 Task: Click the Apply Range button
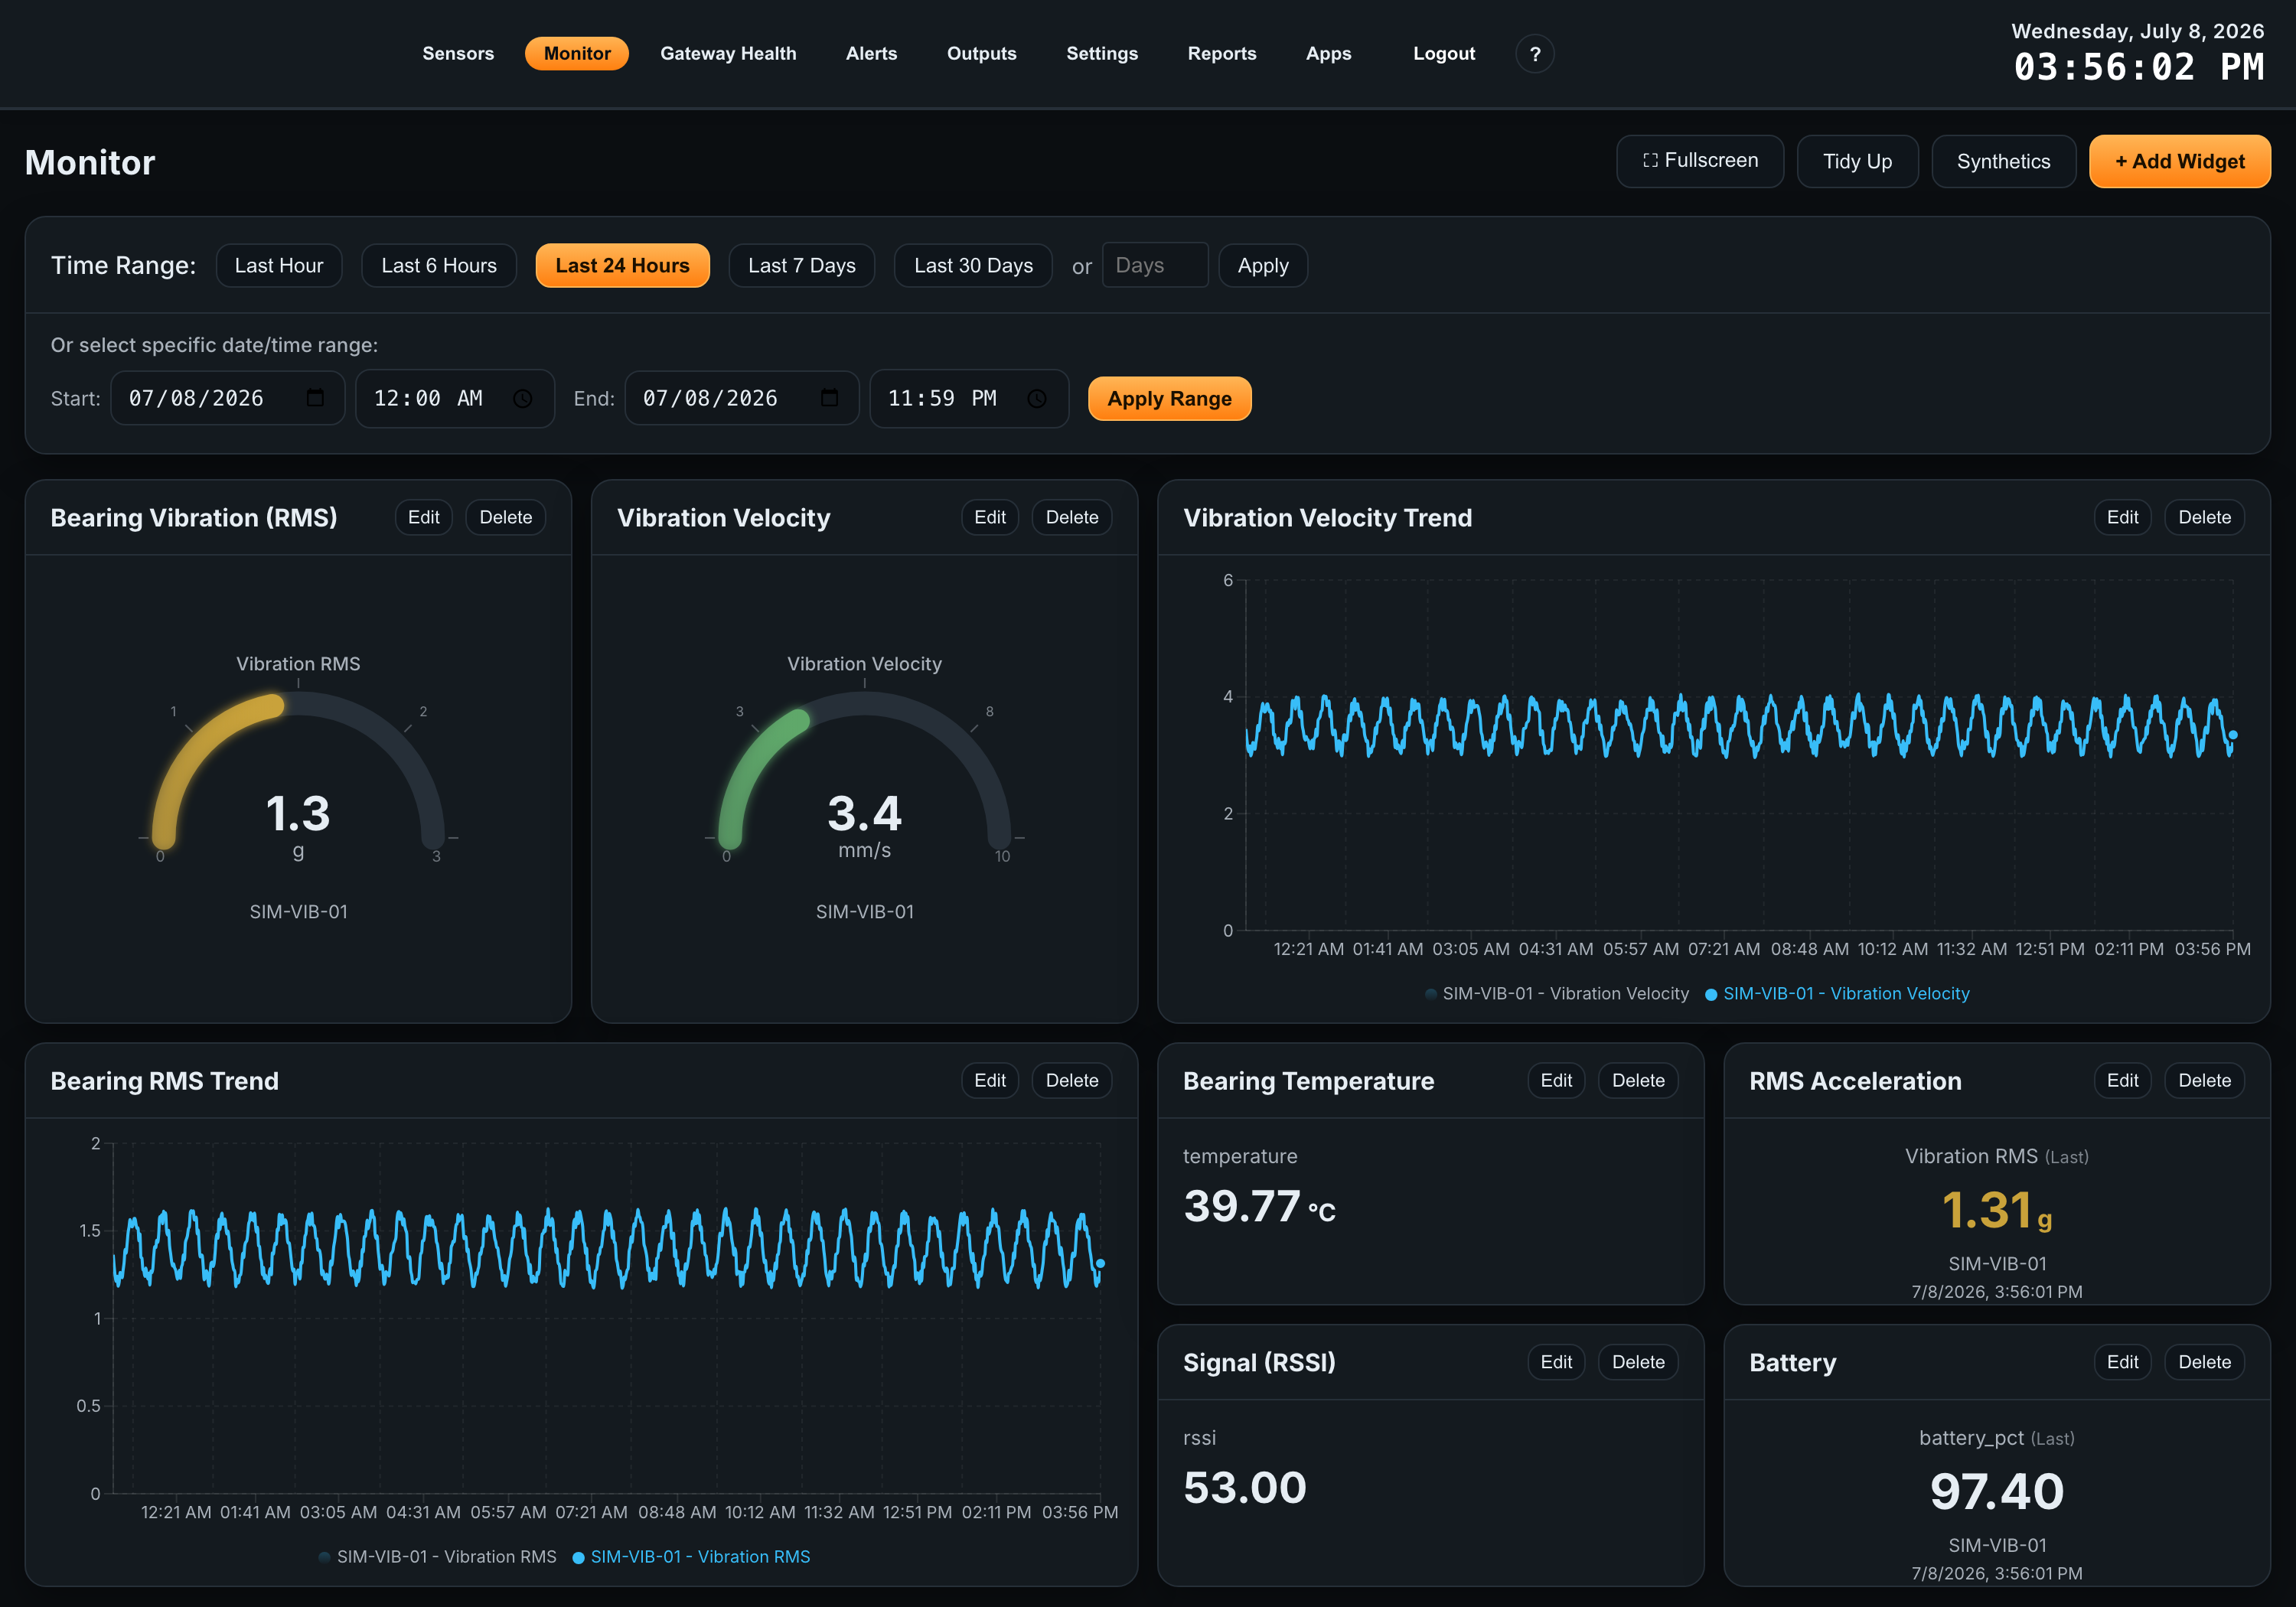tap(1169, 399)
